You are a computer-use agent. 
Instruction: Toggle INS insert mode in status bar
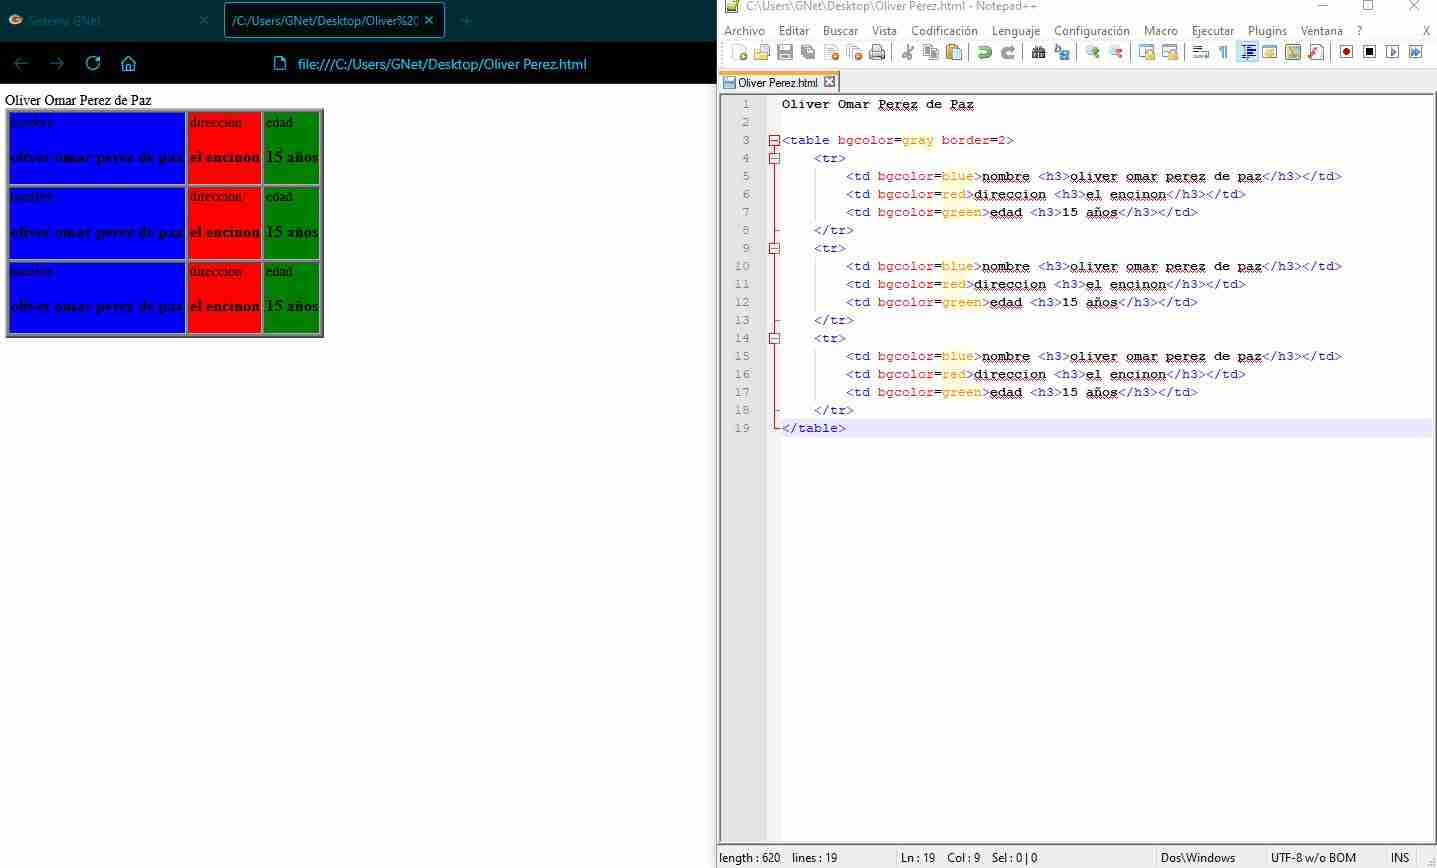coord(1400,858)
